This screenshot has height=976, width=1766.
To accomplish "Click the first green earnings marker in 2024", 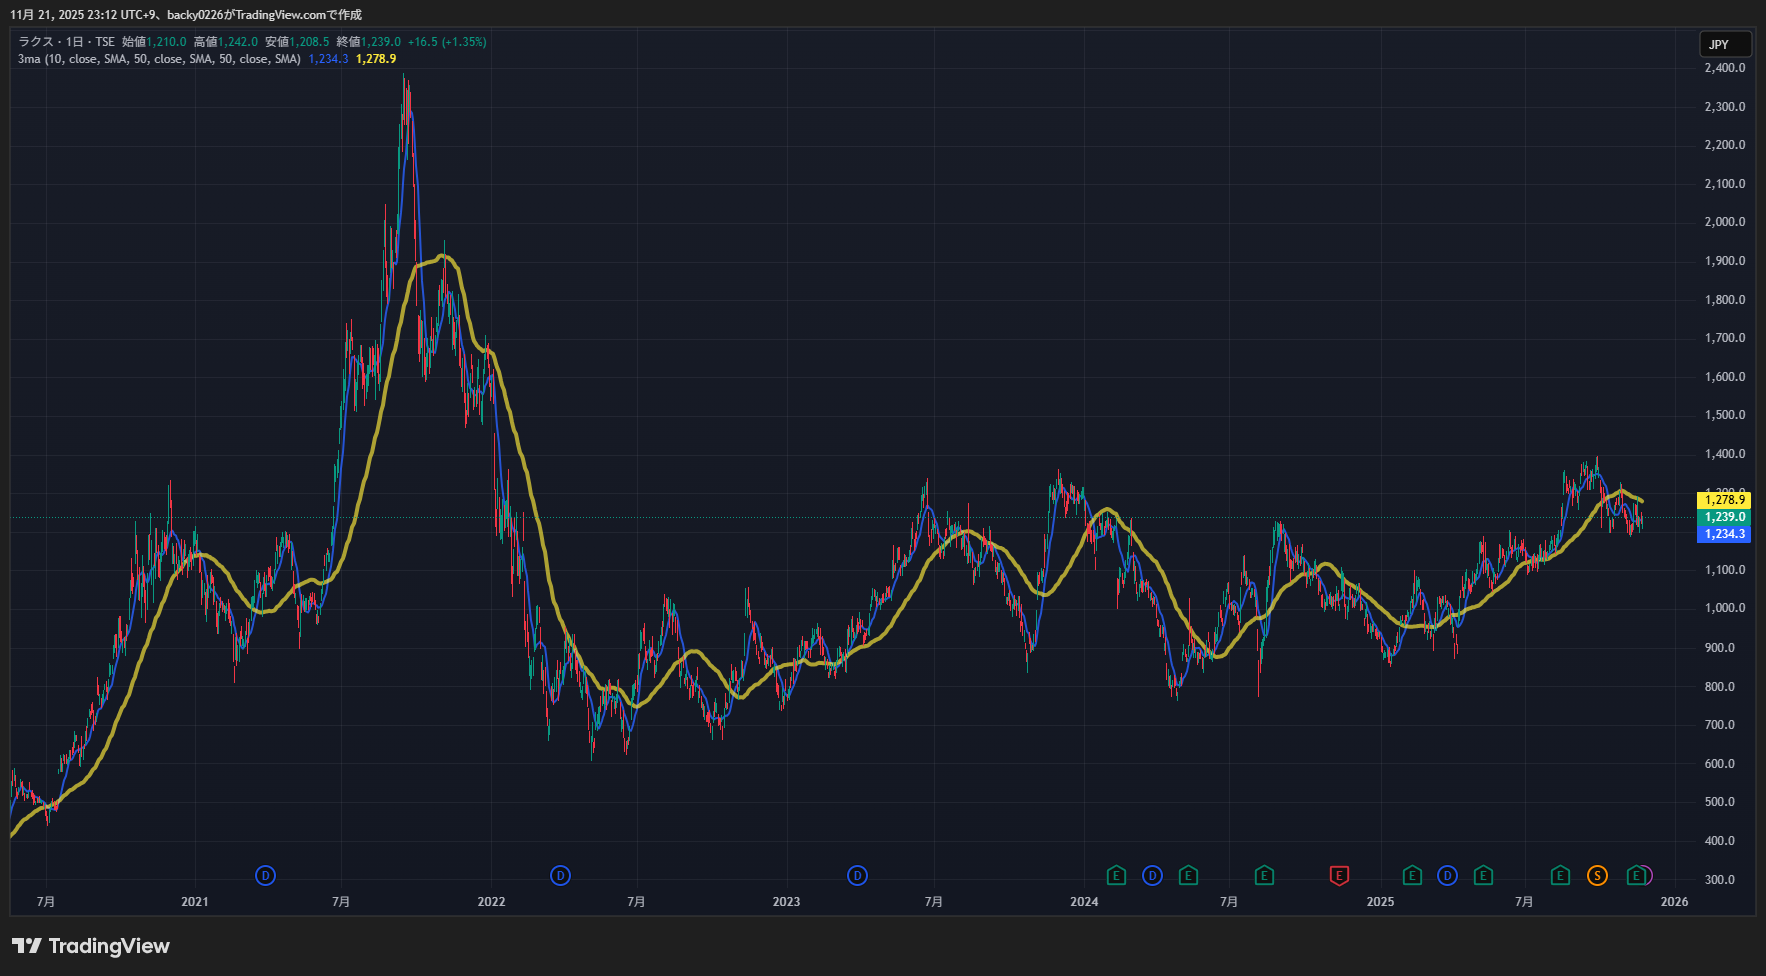I will pos(1116,876).
